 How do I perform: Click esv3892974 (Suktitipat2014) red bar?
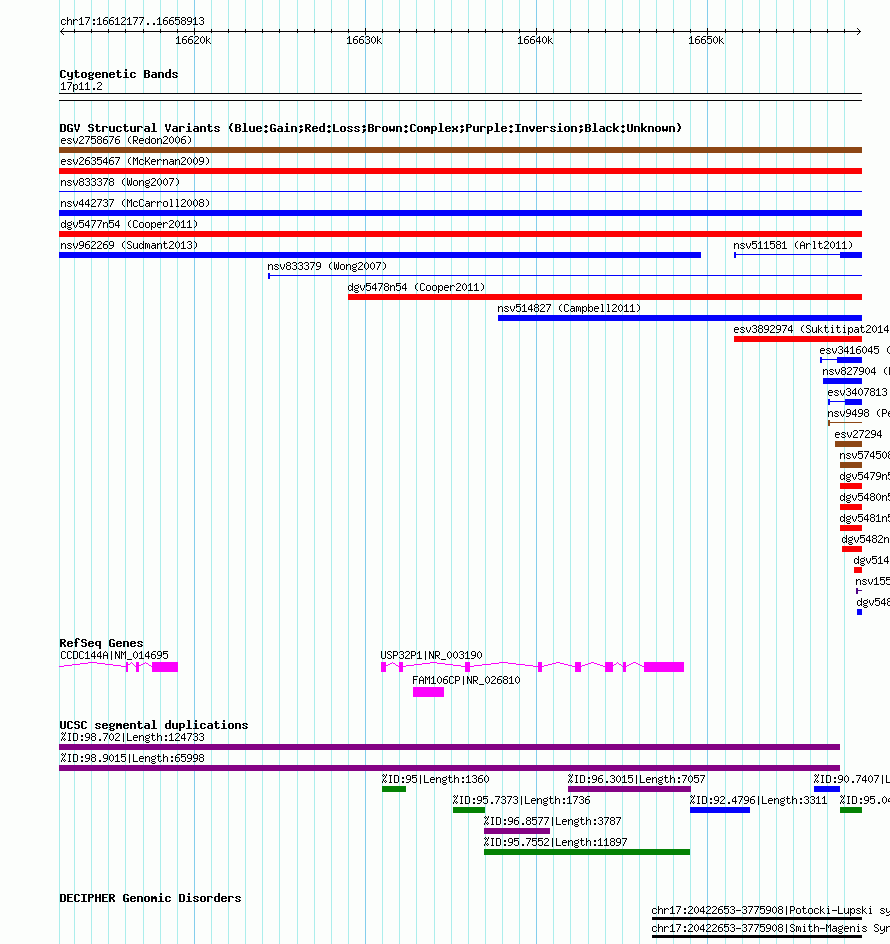click(798, 339)
